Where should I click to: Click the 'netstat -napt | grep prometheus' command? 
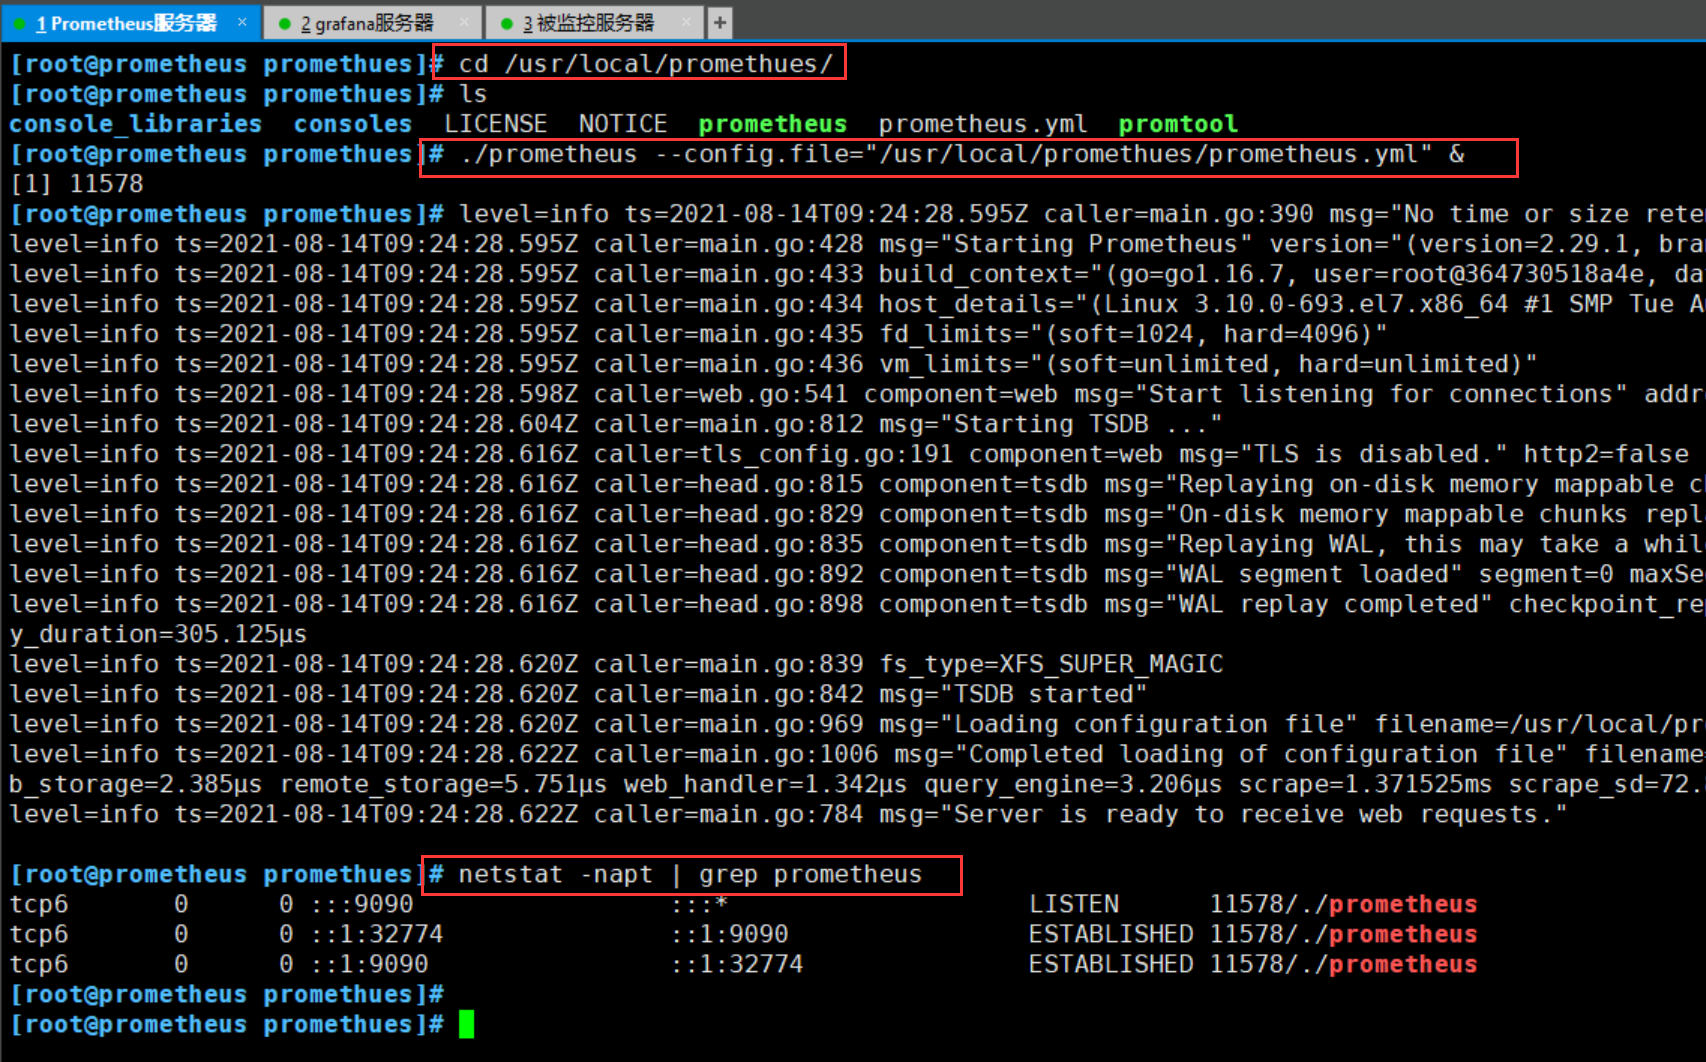(x=690, y=874)
